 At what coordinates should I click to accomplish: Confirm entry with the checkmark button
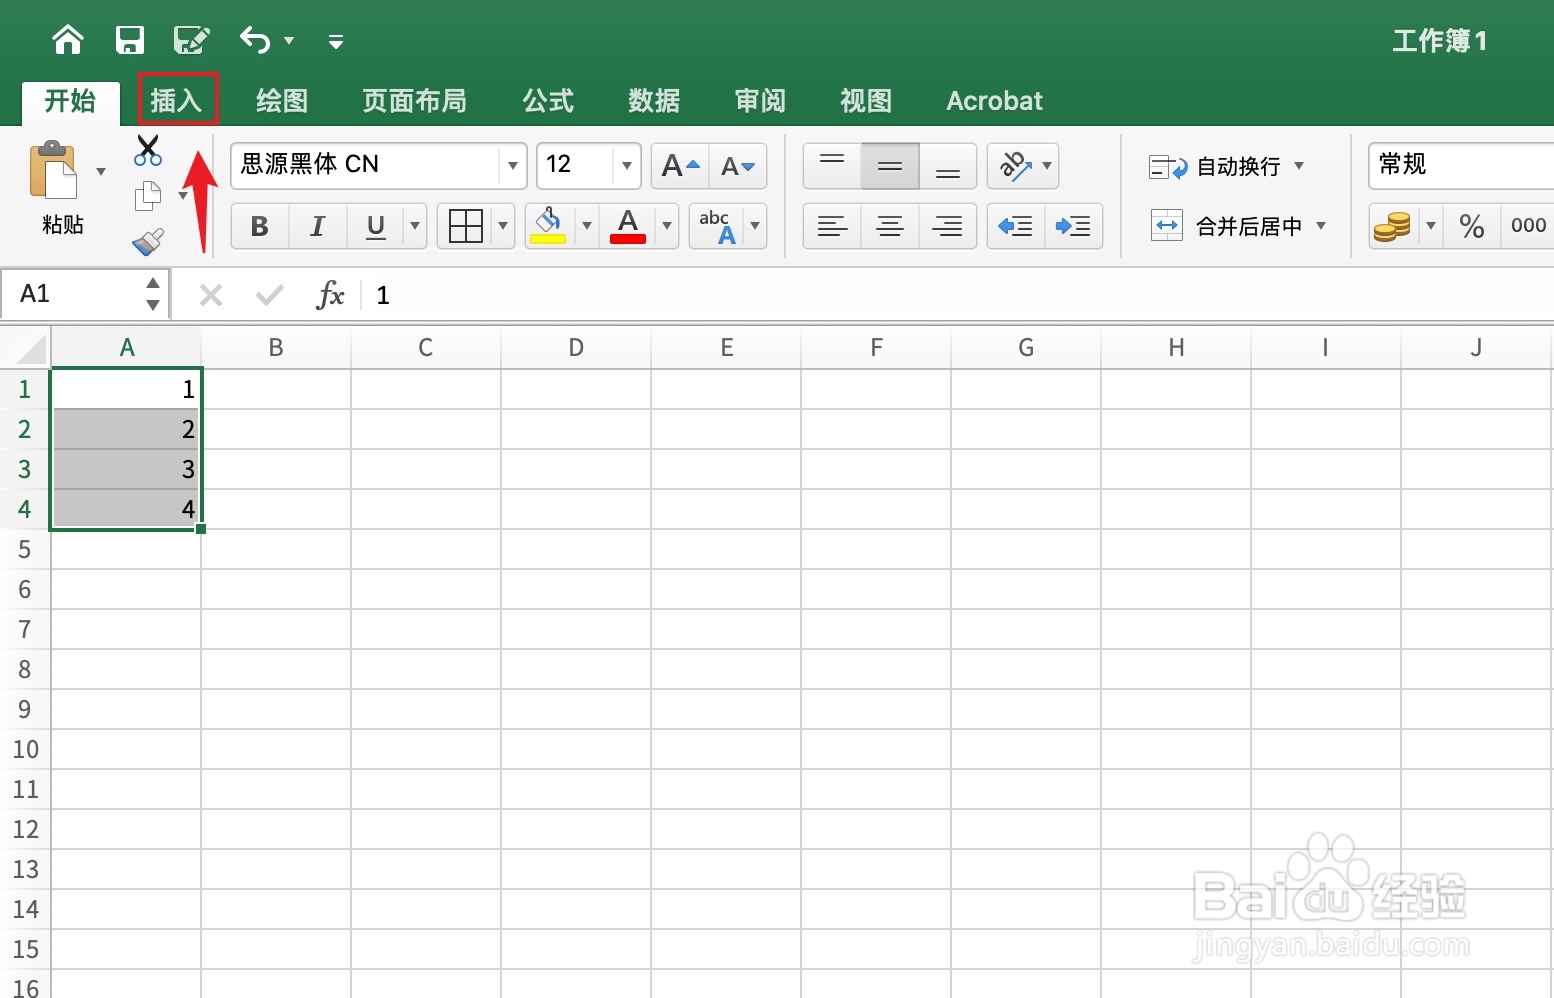[x=270, y=294]
